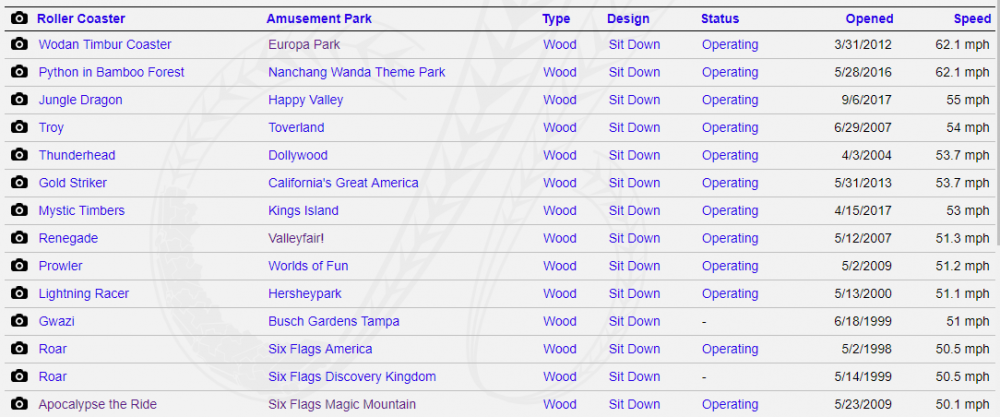Image resolution: width=1000 pixels, height=417 pixels.
Task: Click Sit Down design in Gwazi's row
Action: pos(635,321)
